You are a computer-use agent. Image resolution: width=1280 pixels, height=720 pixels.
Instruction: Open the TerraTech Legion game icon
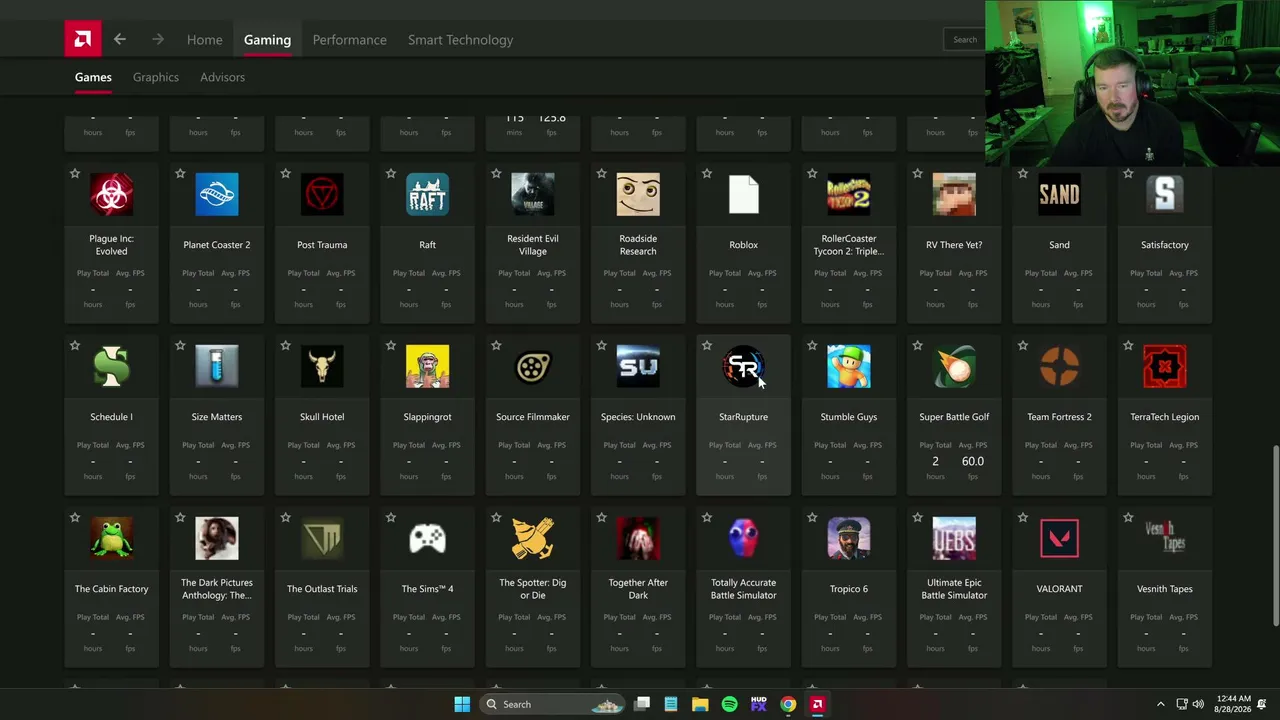pyautogui.click(x=1165, y=366)
